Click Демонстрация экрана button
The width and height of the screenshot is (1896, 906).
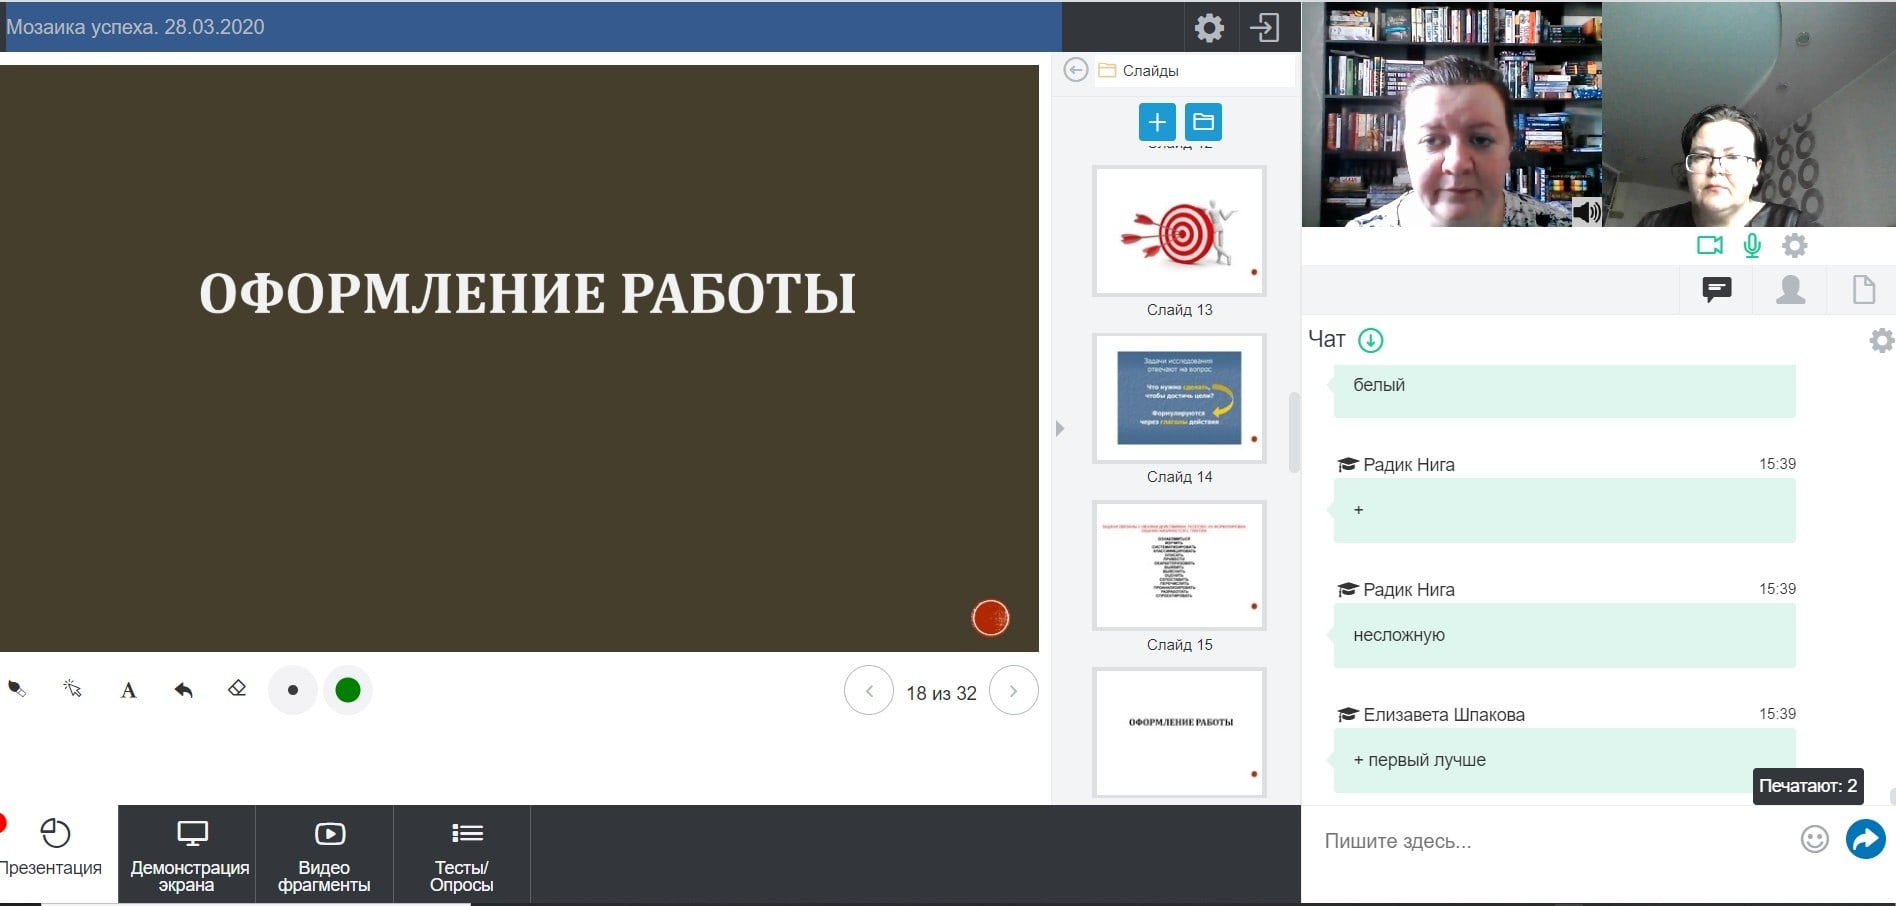[187, 855]
